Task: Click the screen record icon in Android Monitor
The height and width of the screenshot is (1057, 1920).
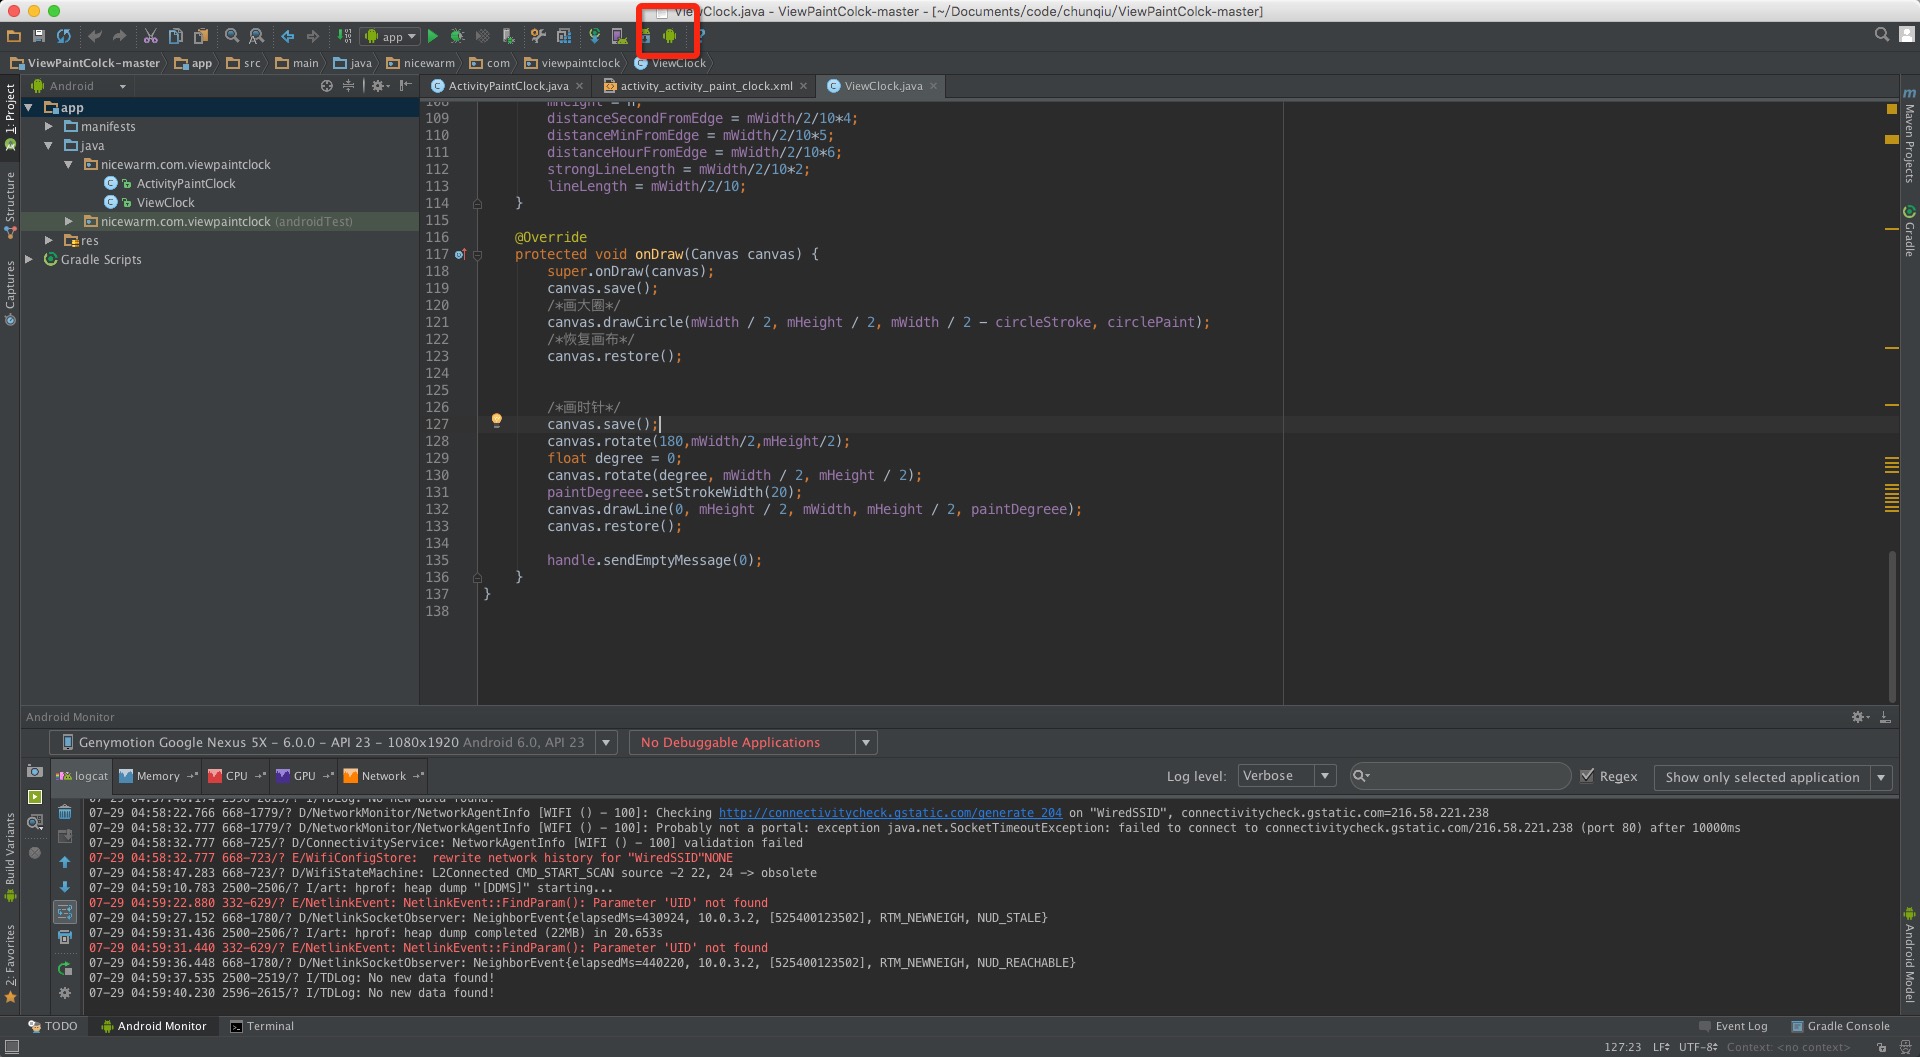Action: (35, 797)
